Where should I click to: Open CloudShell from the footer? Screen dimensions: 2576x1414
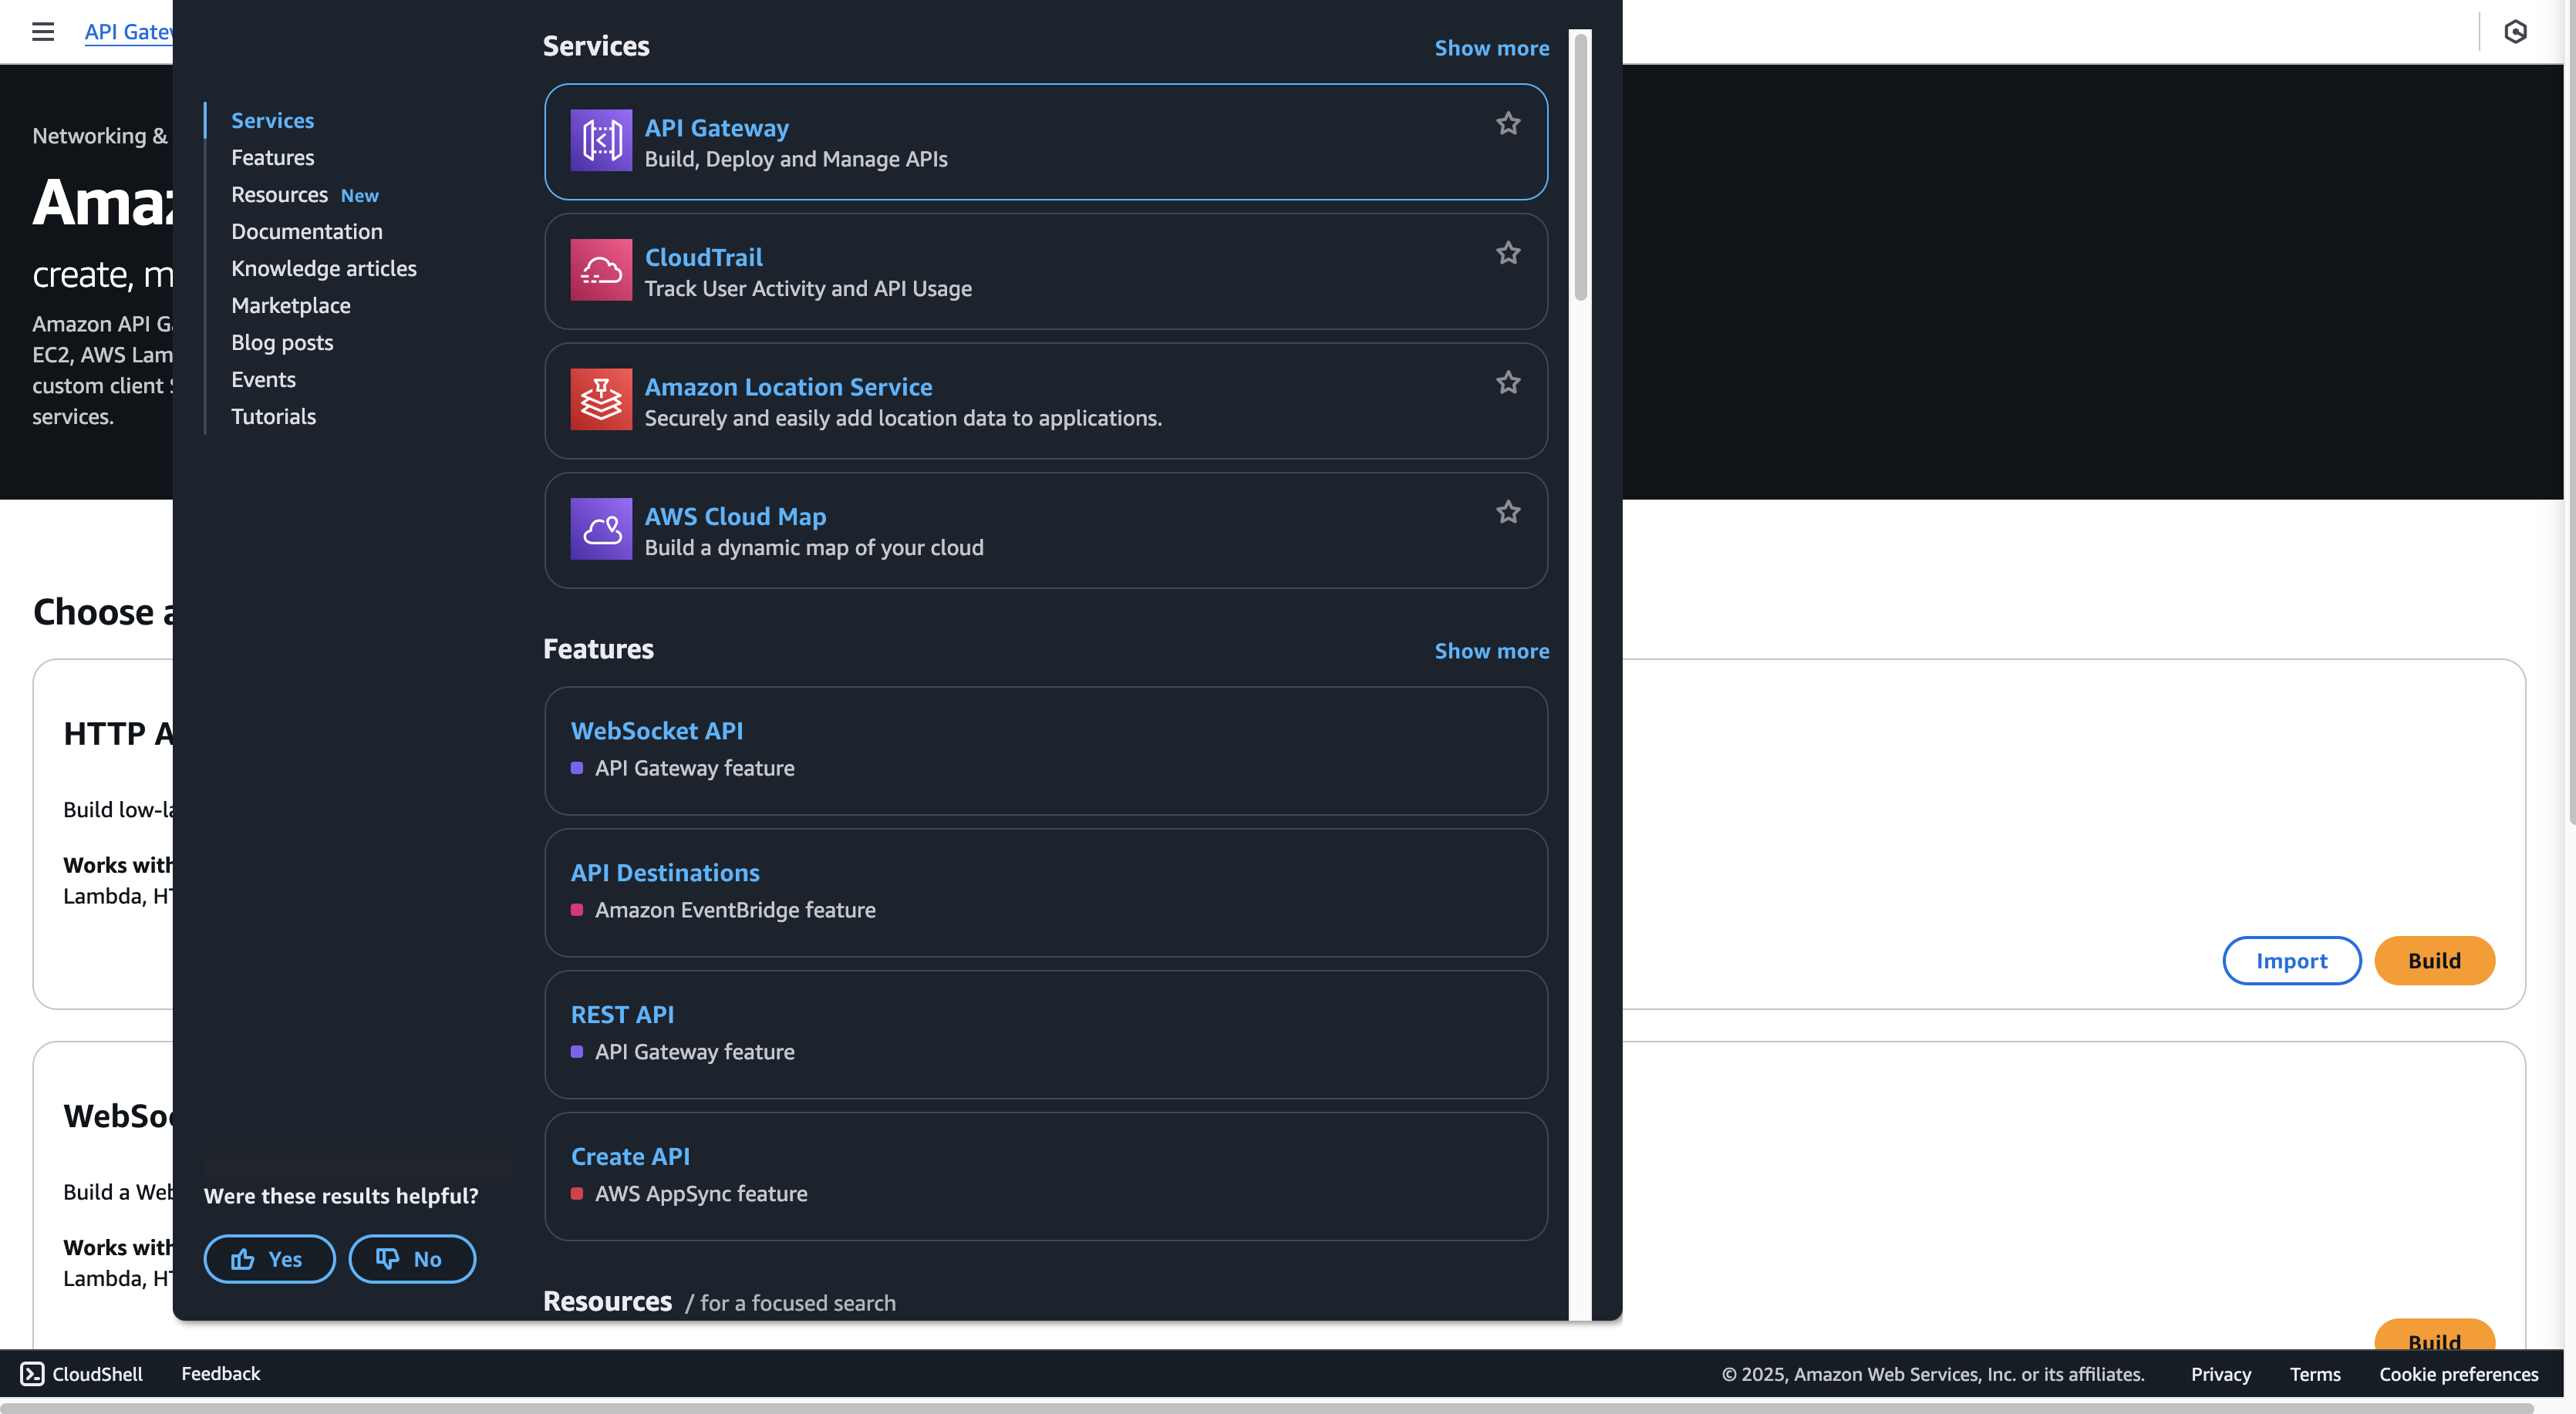click(82, 1374)
